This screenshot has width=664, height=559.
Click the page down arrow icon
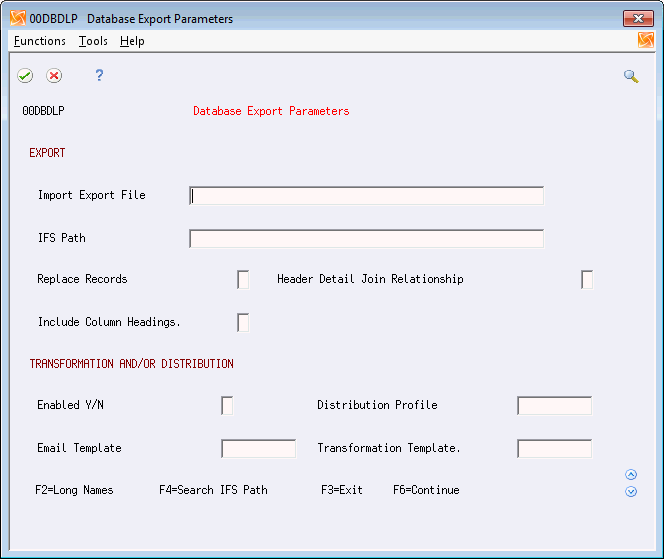click(x=631, y=491)
